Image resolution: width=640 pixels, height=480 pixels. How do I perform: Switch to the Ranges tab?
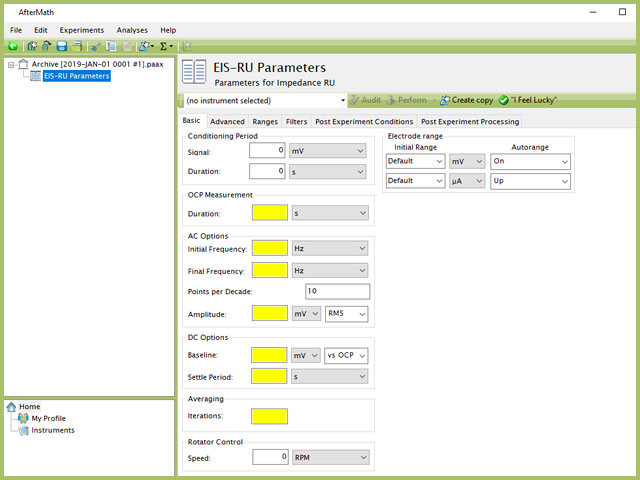pyautogui.click(x=265, y=122)
